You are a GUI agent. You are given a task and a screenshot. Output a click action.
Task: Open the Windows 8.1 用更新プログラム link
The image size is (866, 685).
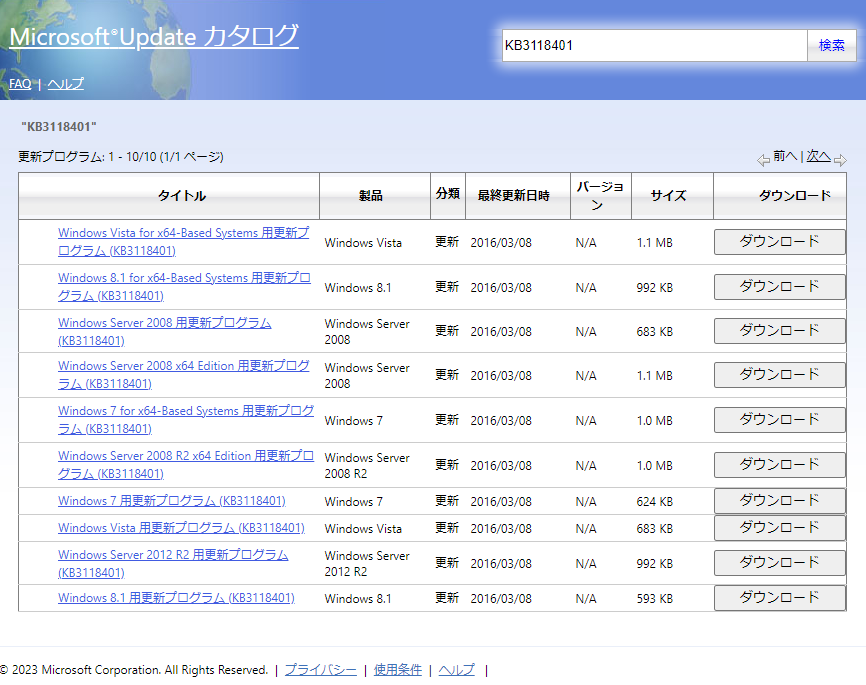176,598
